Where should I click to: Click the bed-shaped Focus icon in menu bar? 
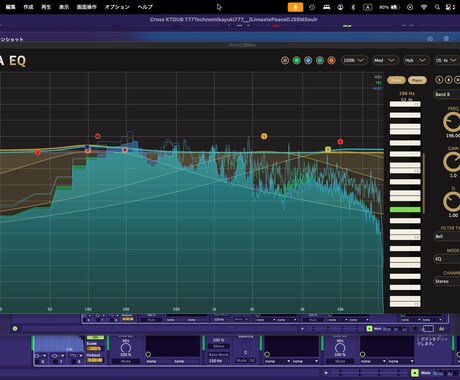pyautogui.click(x=326, y=7)
